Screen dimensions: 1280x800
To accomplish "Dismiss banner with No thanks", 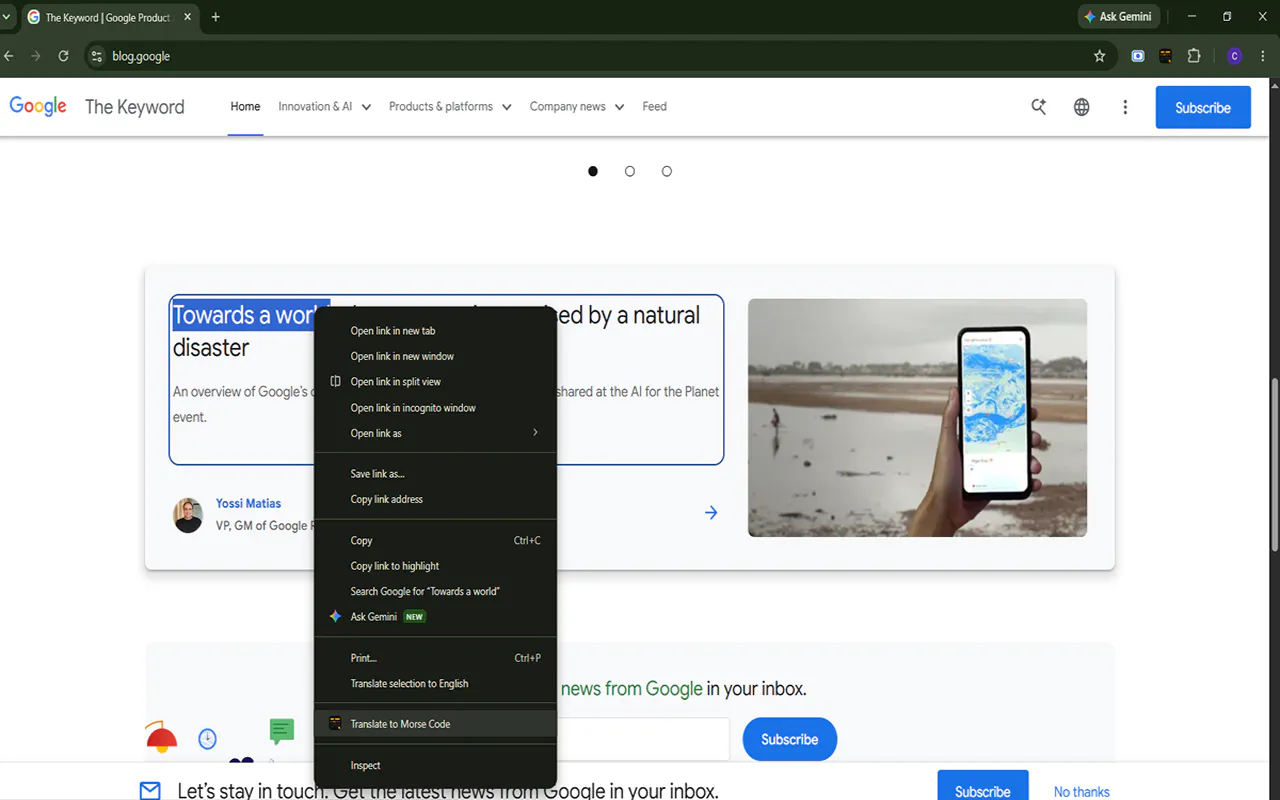I will tap(1082, 791).
